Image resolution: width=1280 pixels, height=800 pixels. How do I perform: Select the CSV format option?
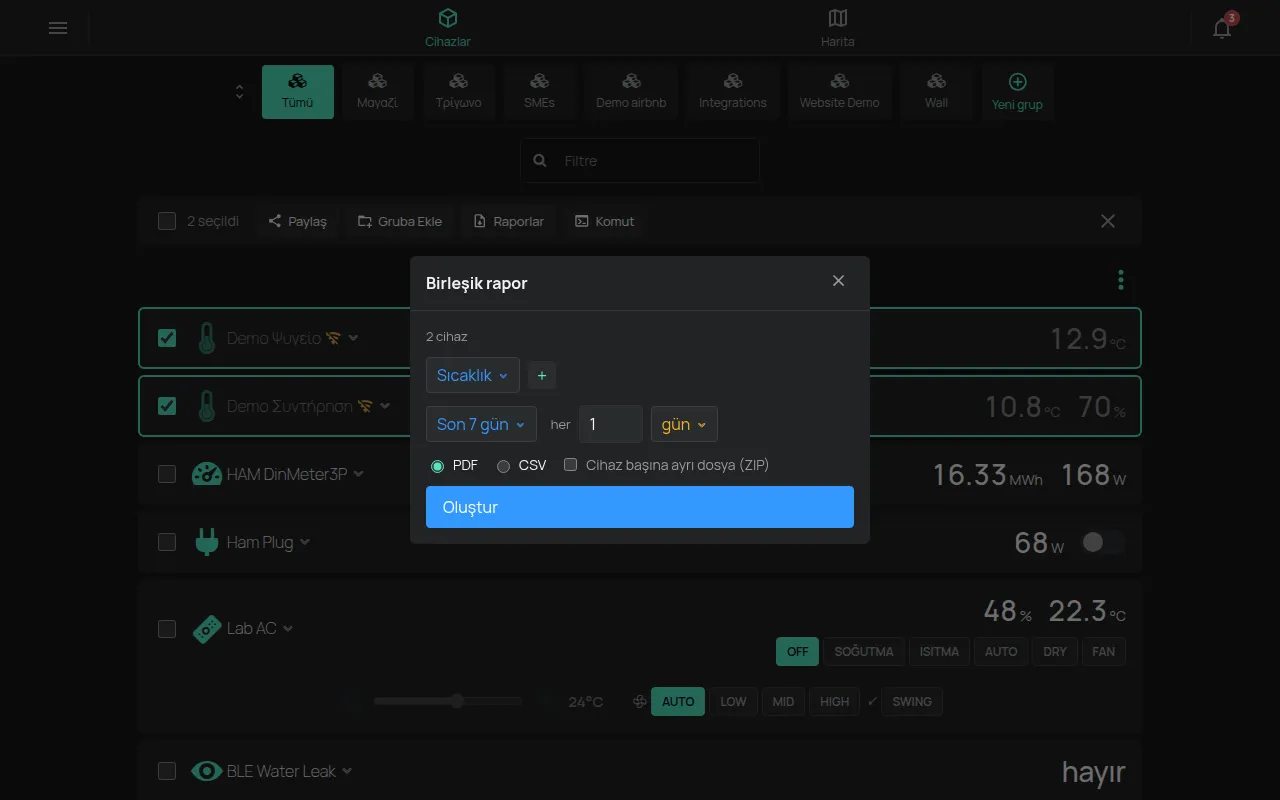503,466
